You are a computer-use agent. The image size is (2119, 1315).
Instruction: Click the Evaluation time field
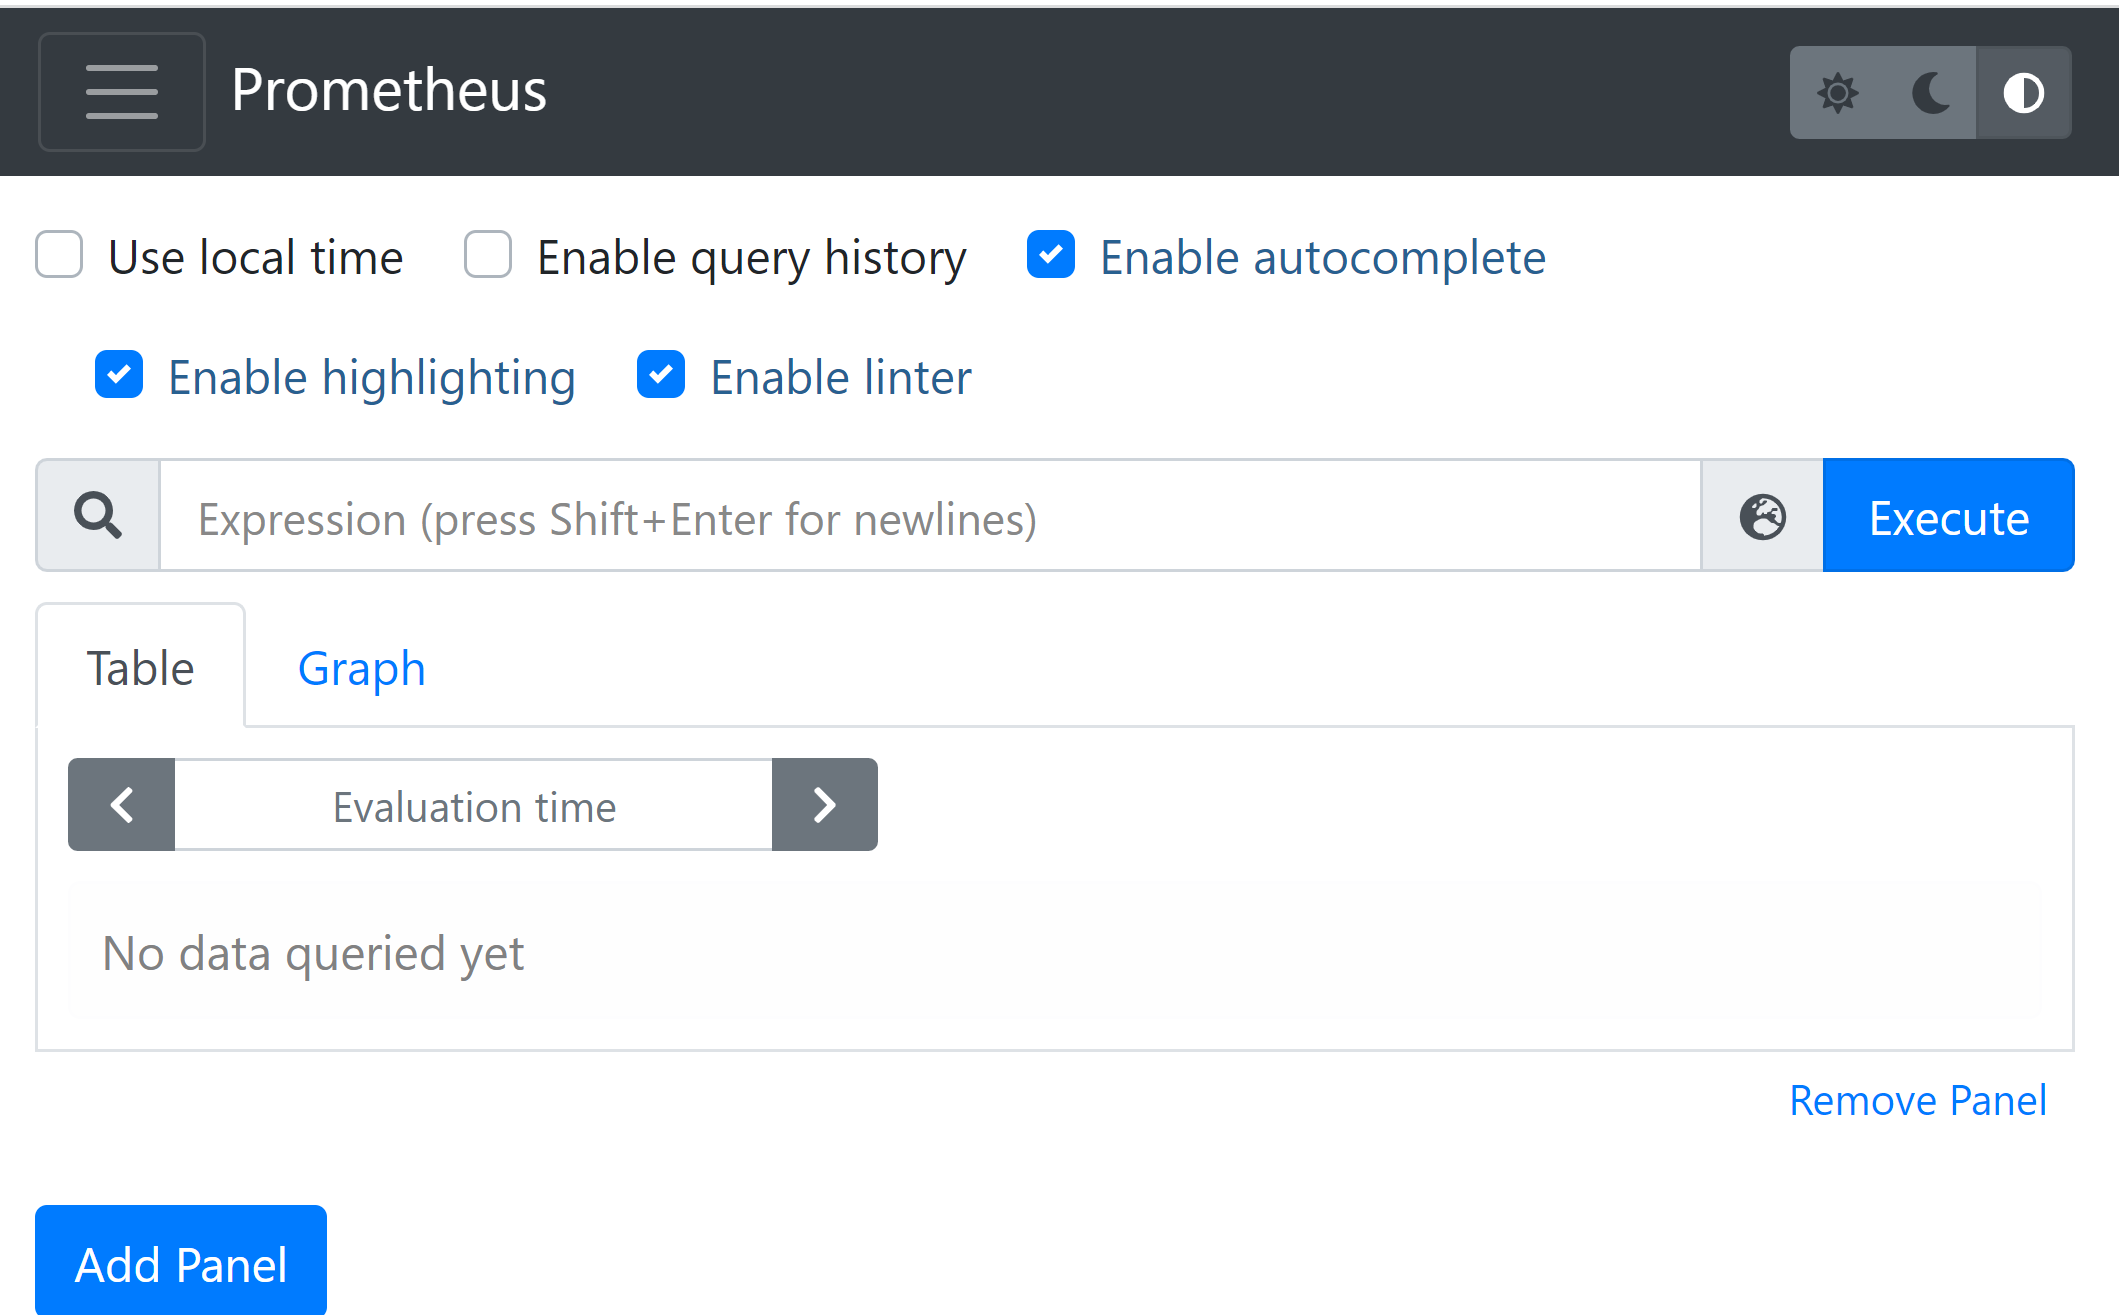pos(473,806)
